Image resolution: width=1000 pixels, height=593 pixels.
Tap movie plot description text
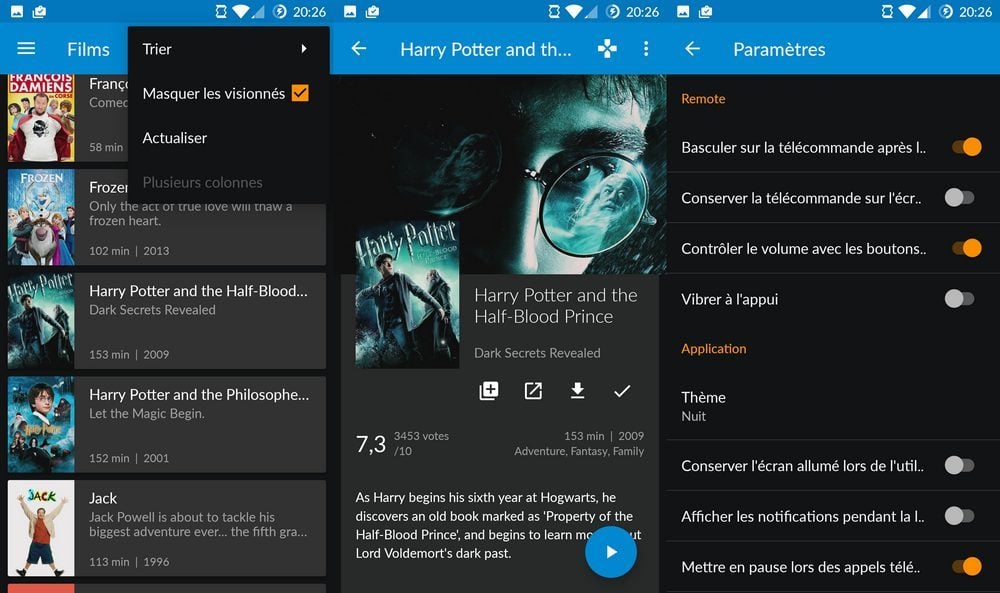(498, 525)
